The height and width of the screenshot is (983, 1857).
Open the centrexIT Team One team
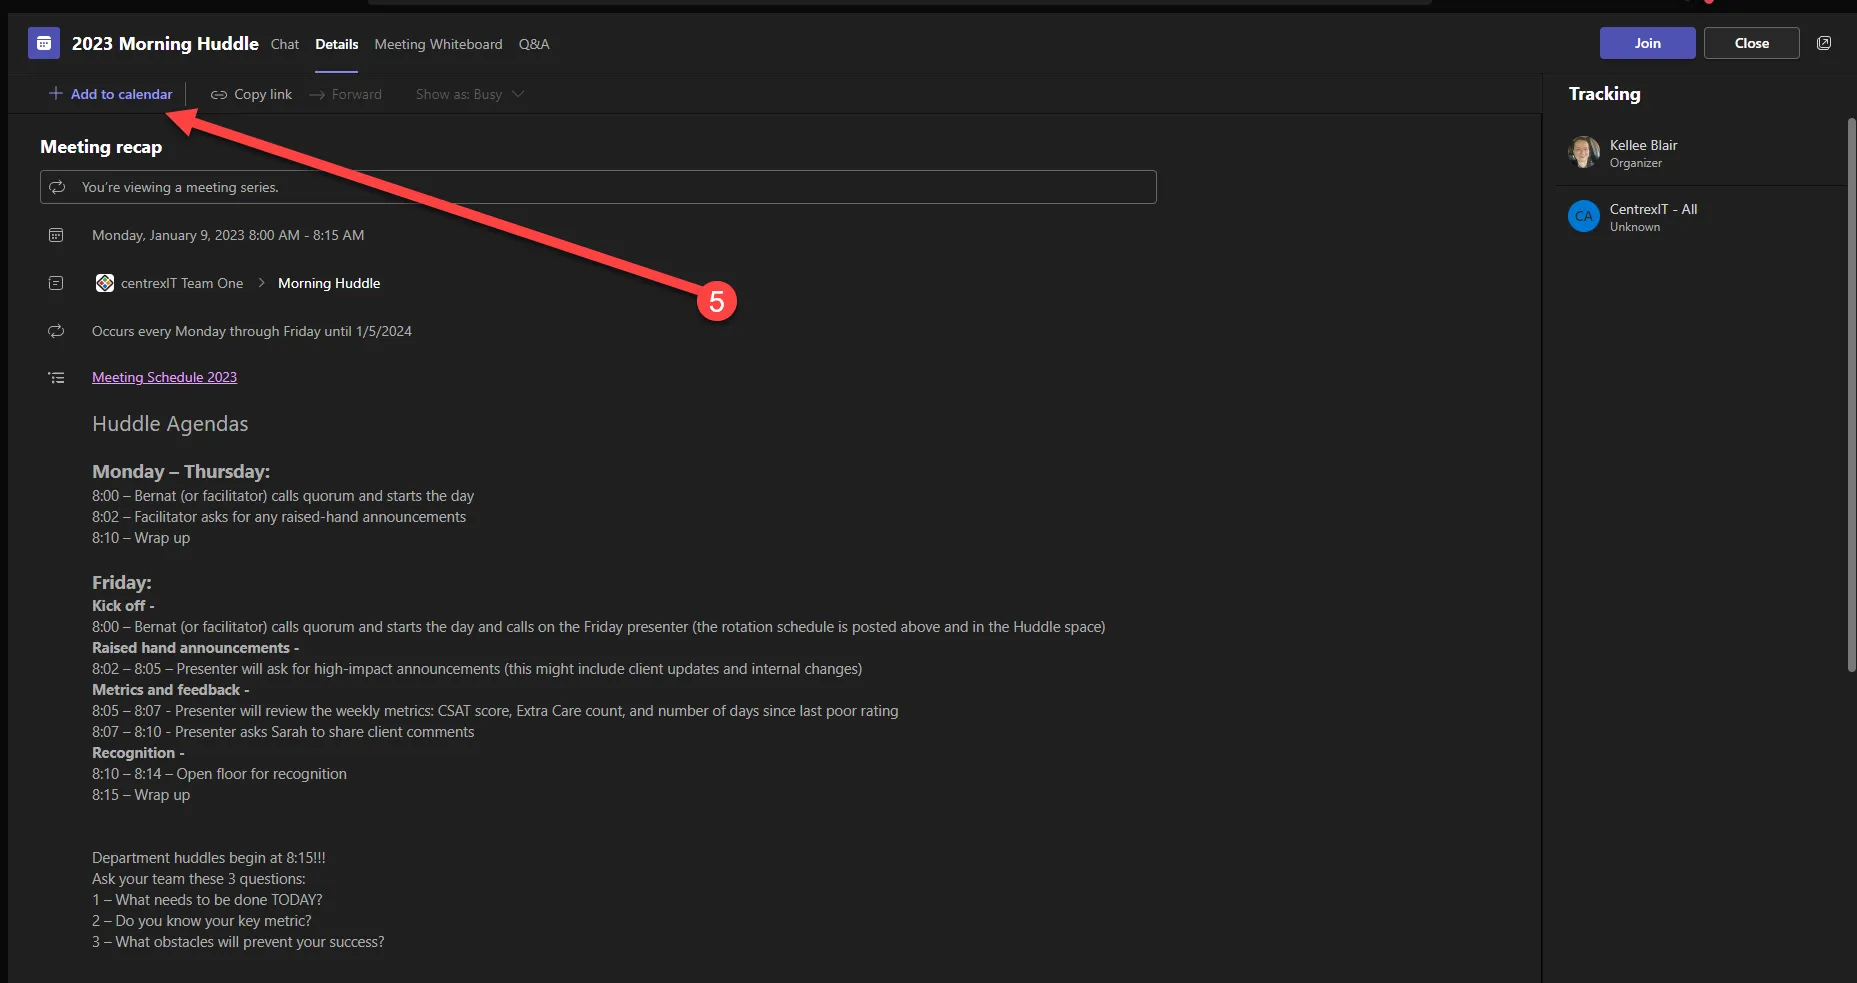182,283
